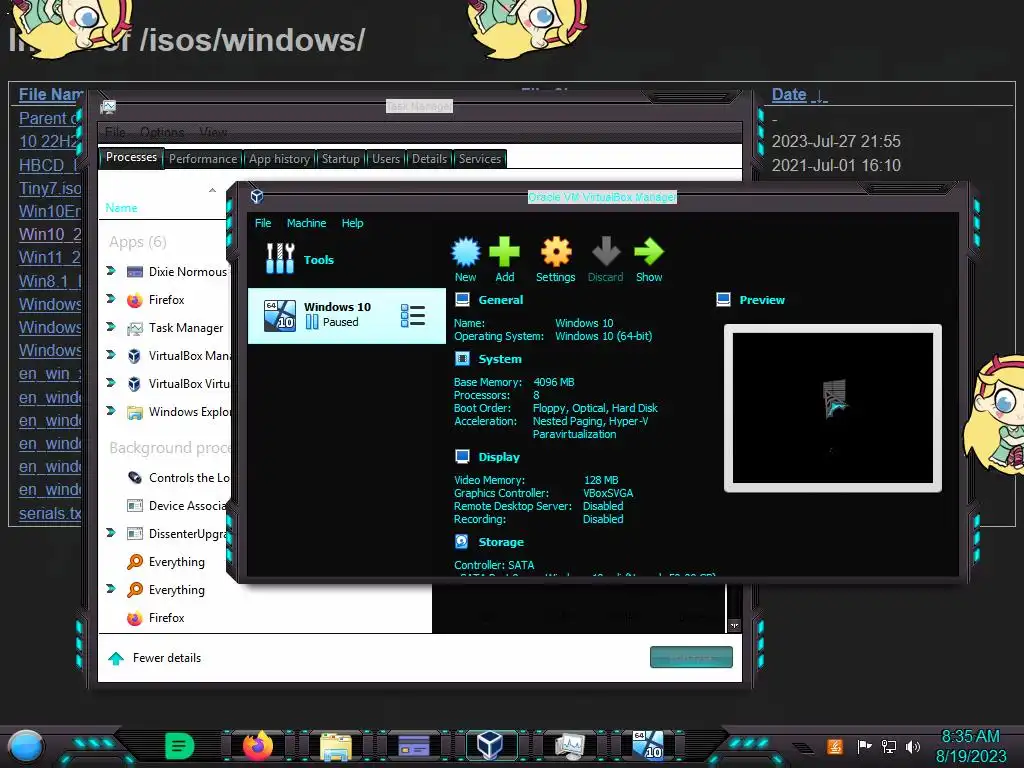1024x768 pixels.
Task: Click the General section header
Action: click(x=500, y=300)
